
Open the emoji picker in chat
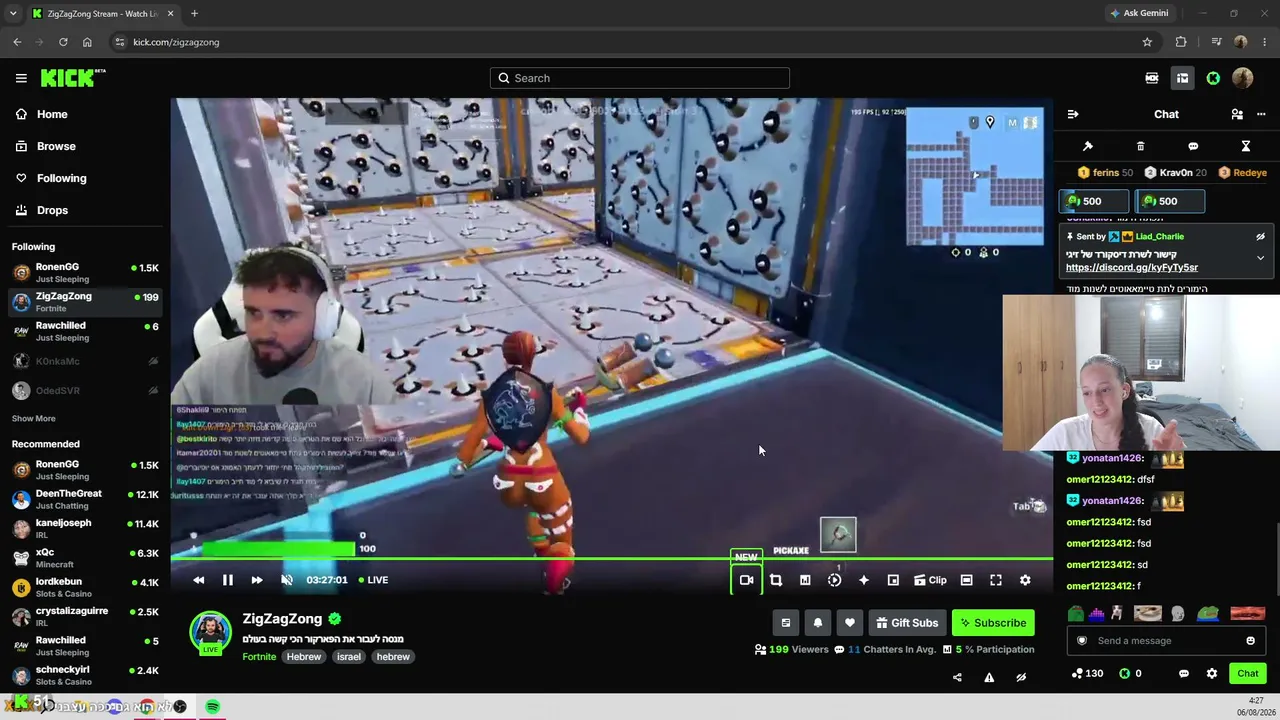click(x=1250, y=641)
